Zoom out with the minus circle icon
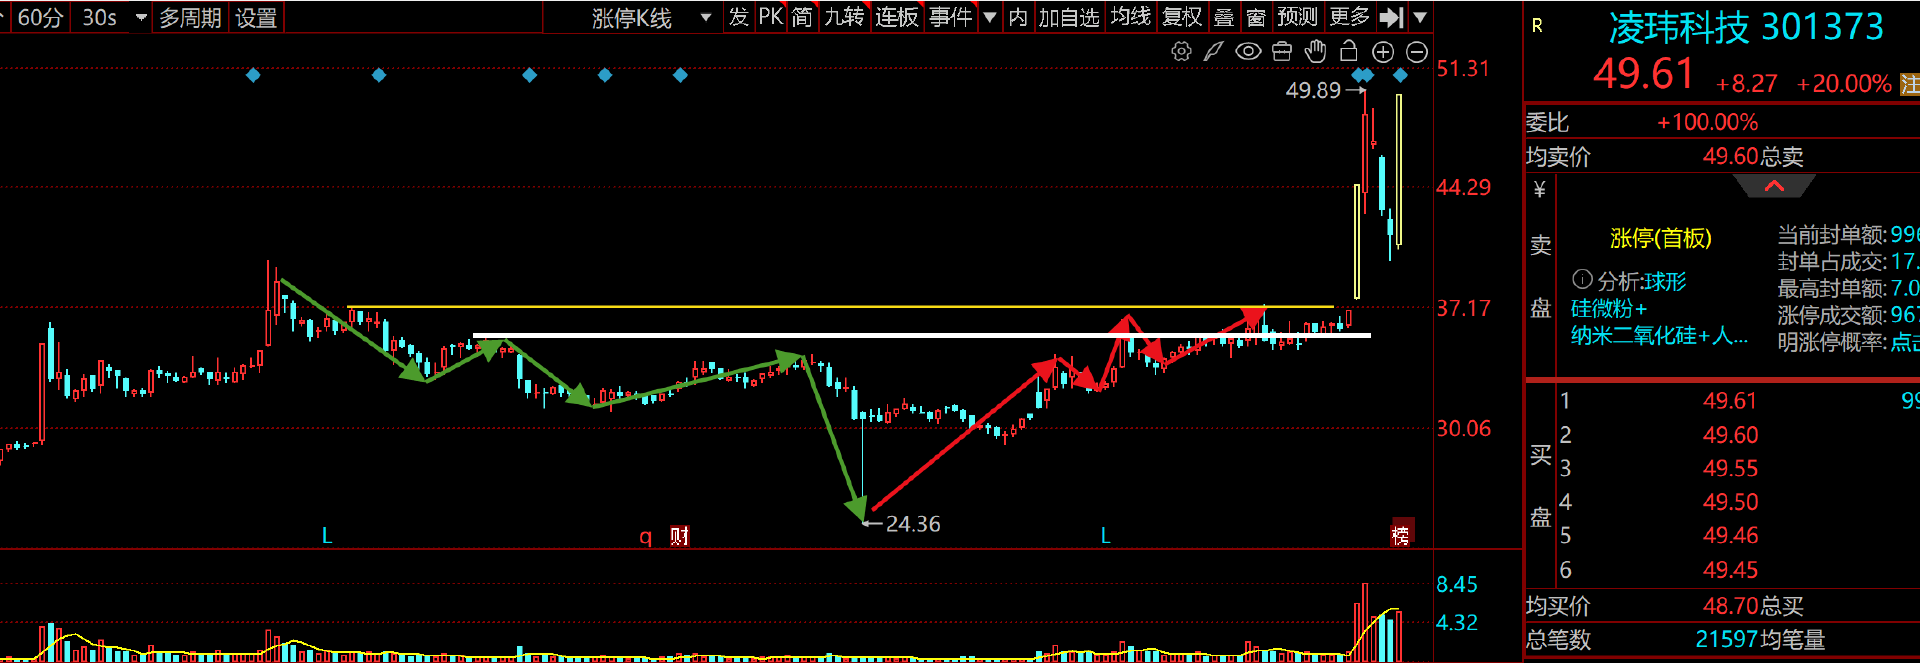This screenshot has width=1920, height=663. (x=1417, y=52)
